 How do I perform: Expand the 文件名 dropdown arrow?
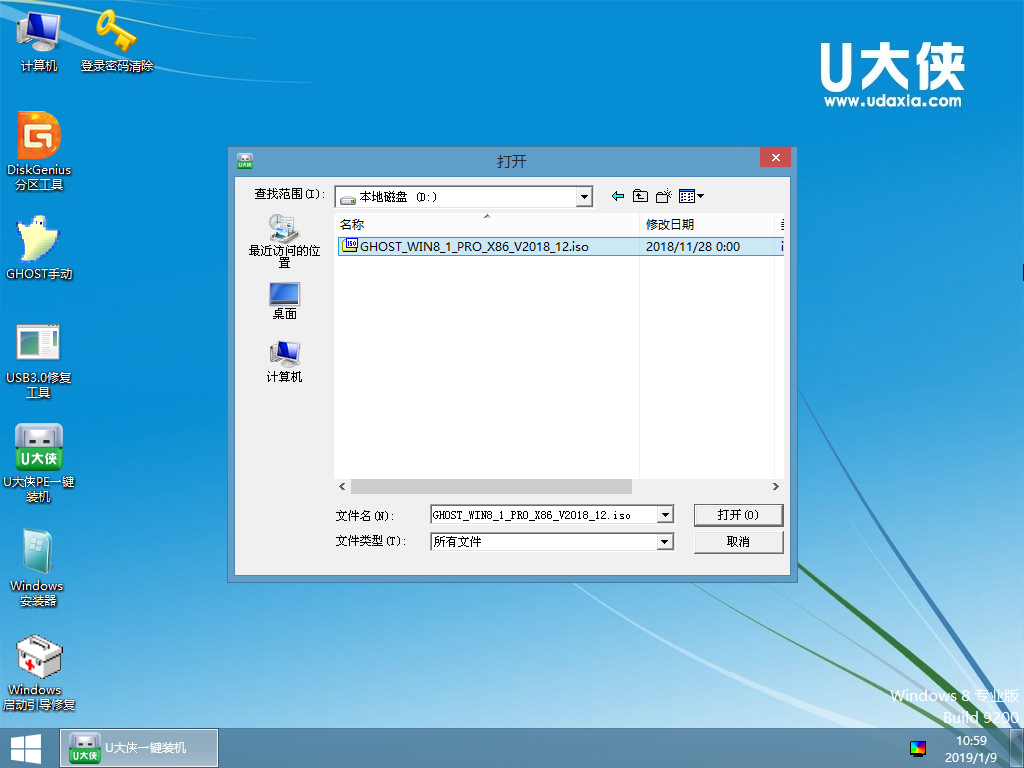pos(665,515)
